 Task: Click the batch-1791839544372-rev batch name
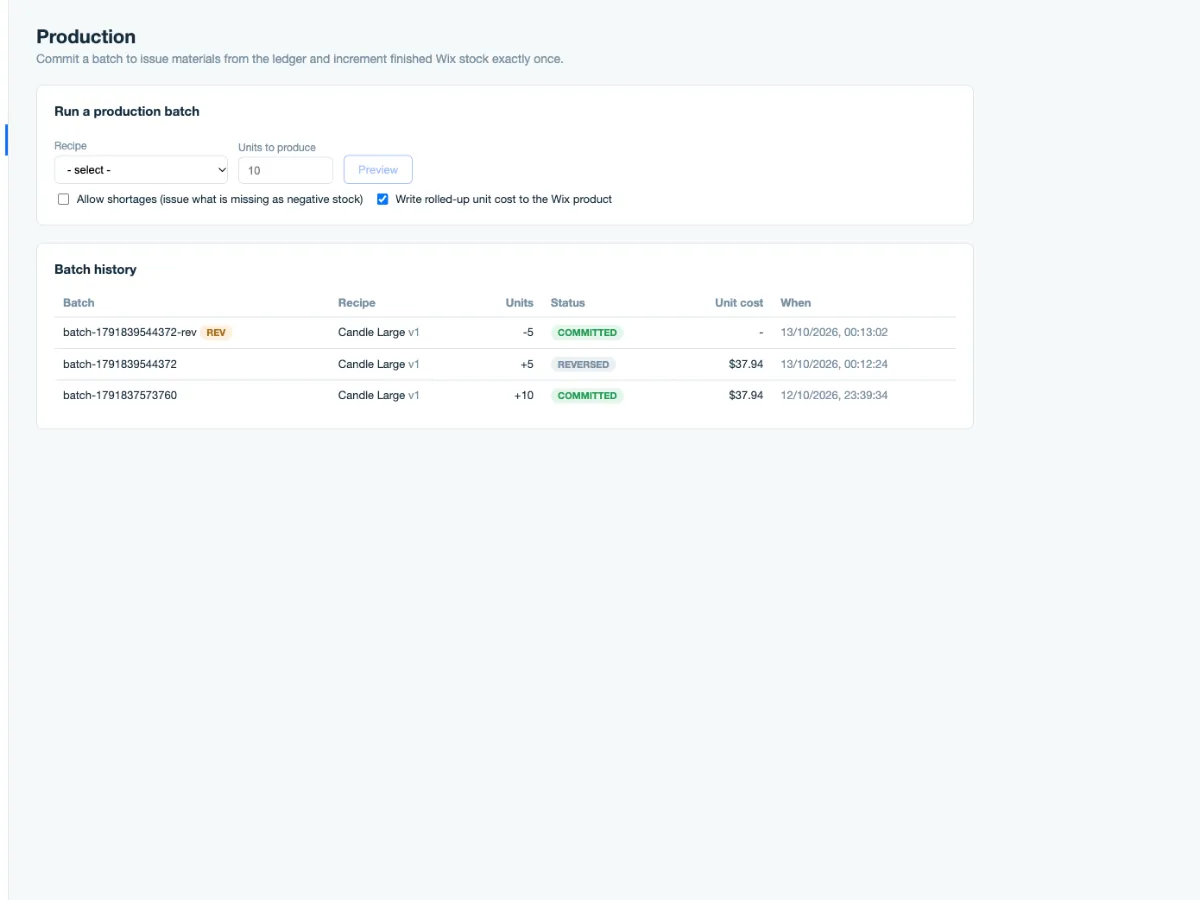130,332
